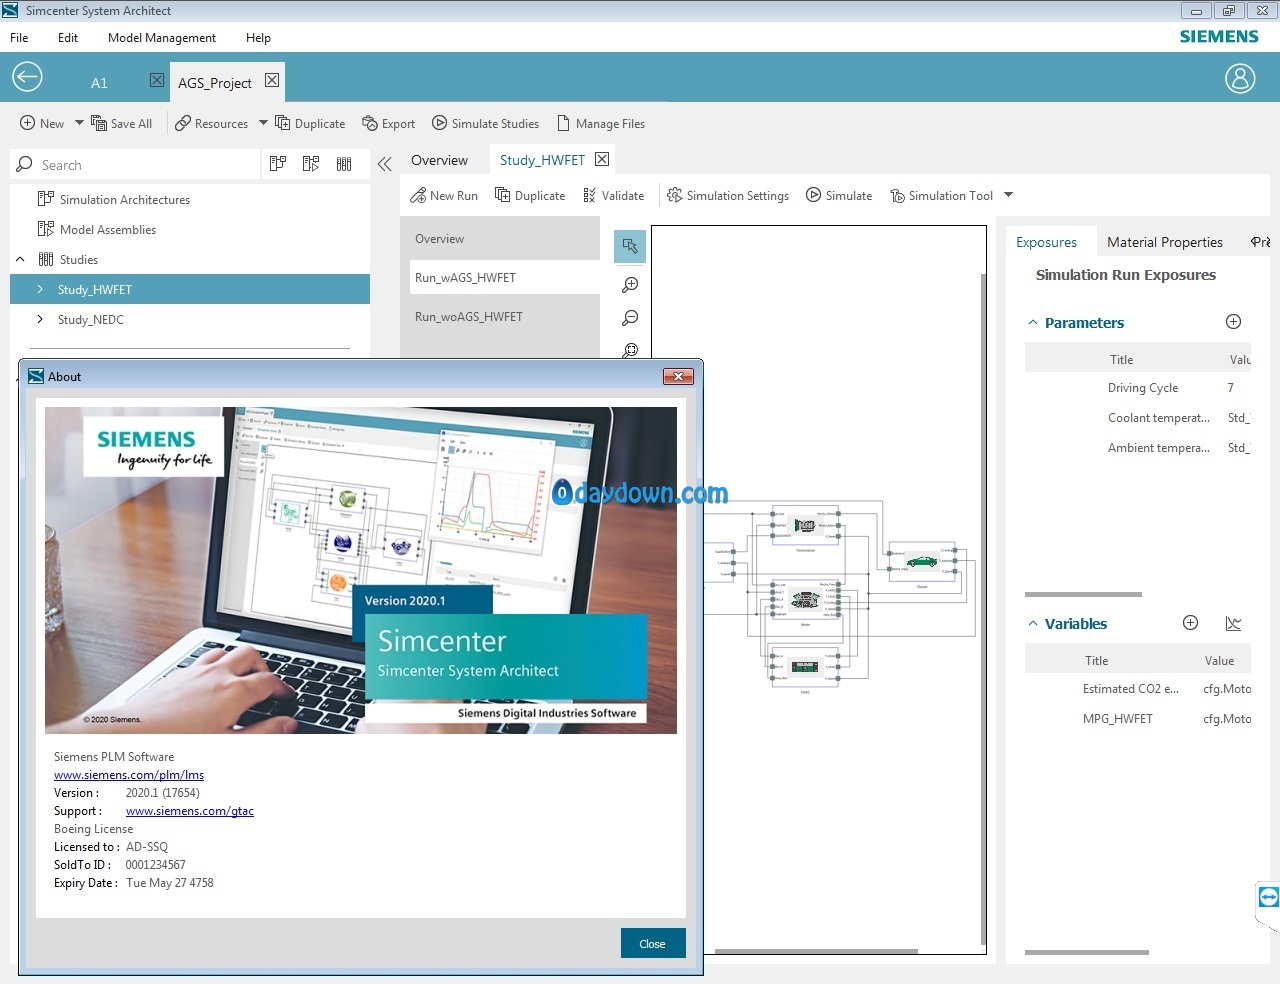Open the Help menu
Image resolution: width=1280 pixels, height=984 pixels.
(x=258, y=37)
